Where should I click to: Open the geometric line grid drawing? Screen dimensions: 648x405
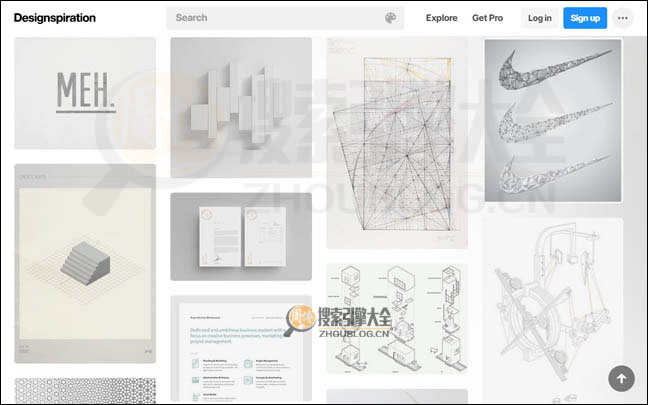coord(397,143)
